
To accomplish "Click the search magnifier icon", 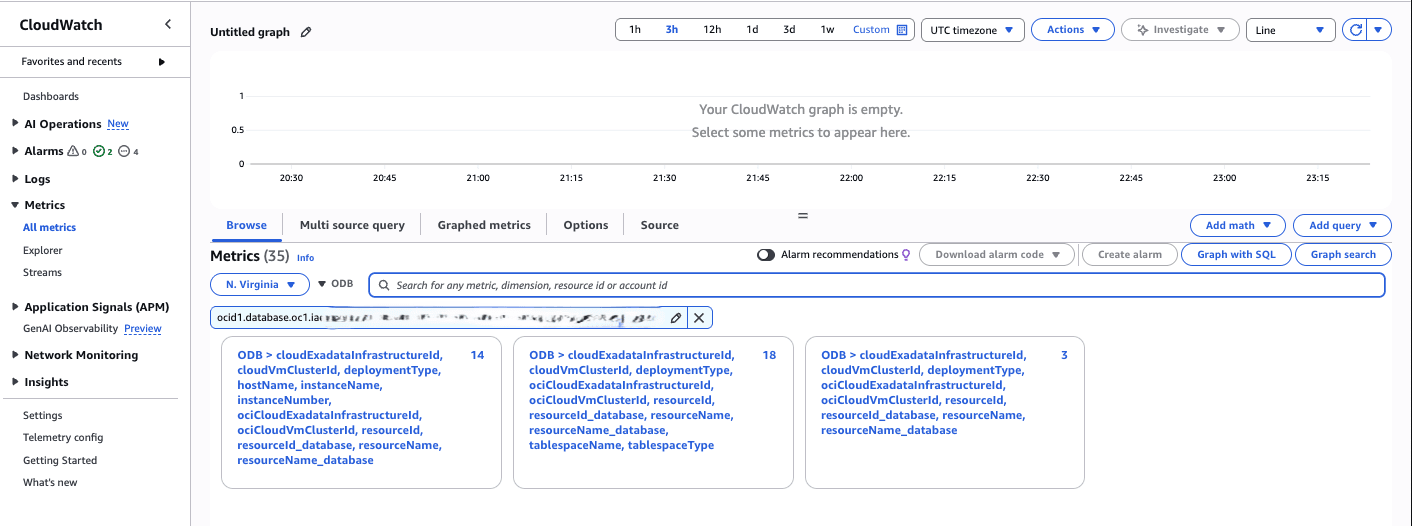I will [384, 285].
